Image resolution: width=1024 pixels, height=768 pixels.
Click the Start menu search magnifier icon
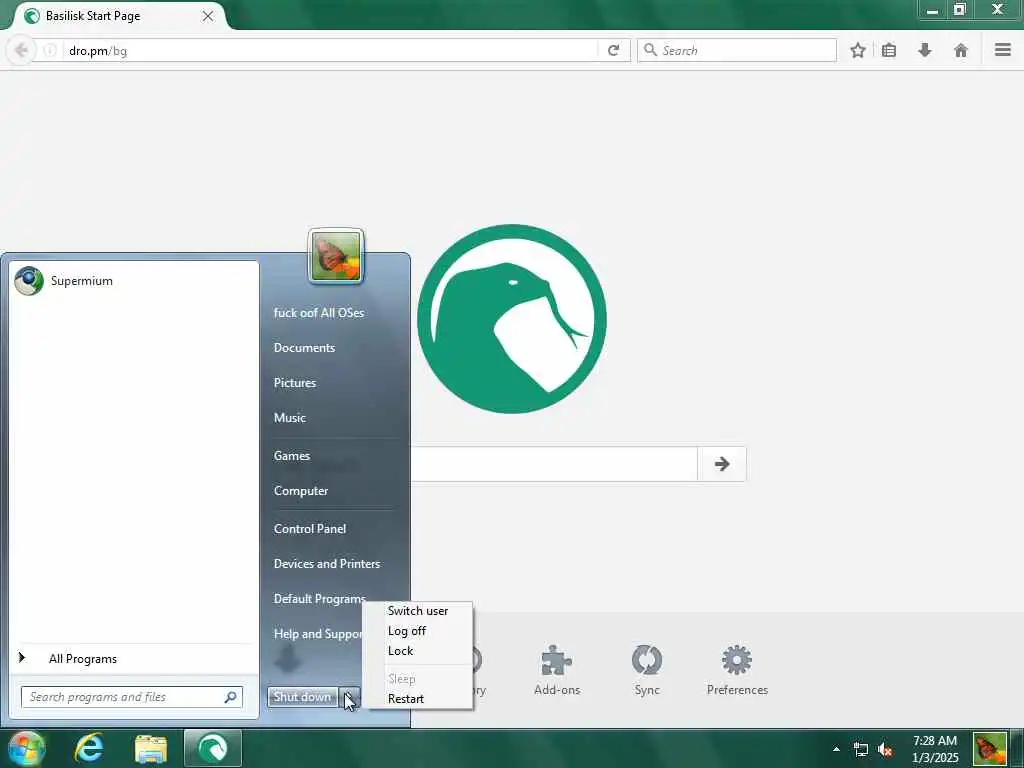(231, 697)
